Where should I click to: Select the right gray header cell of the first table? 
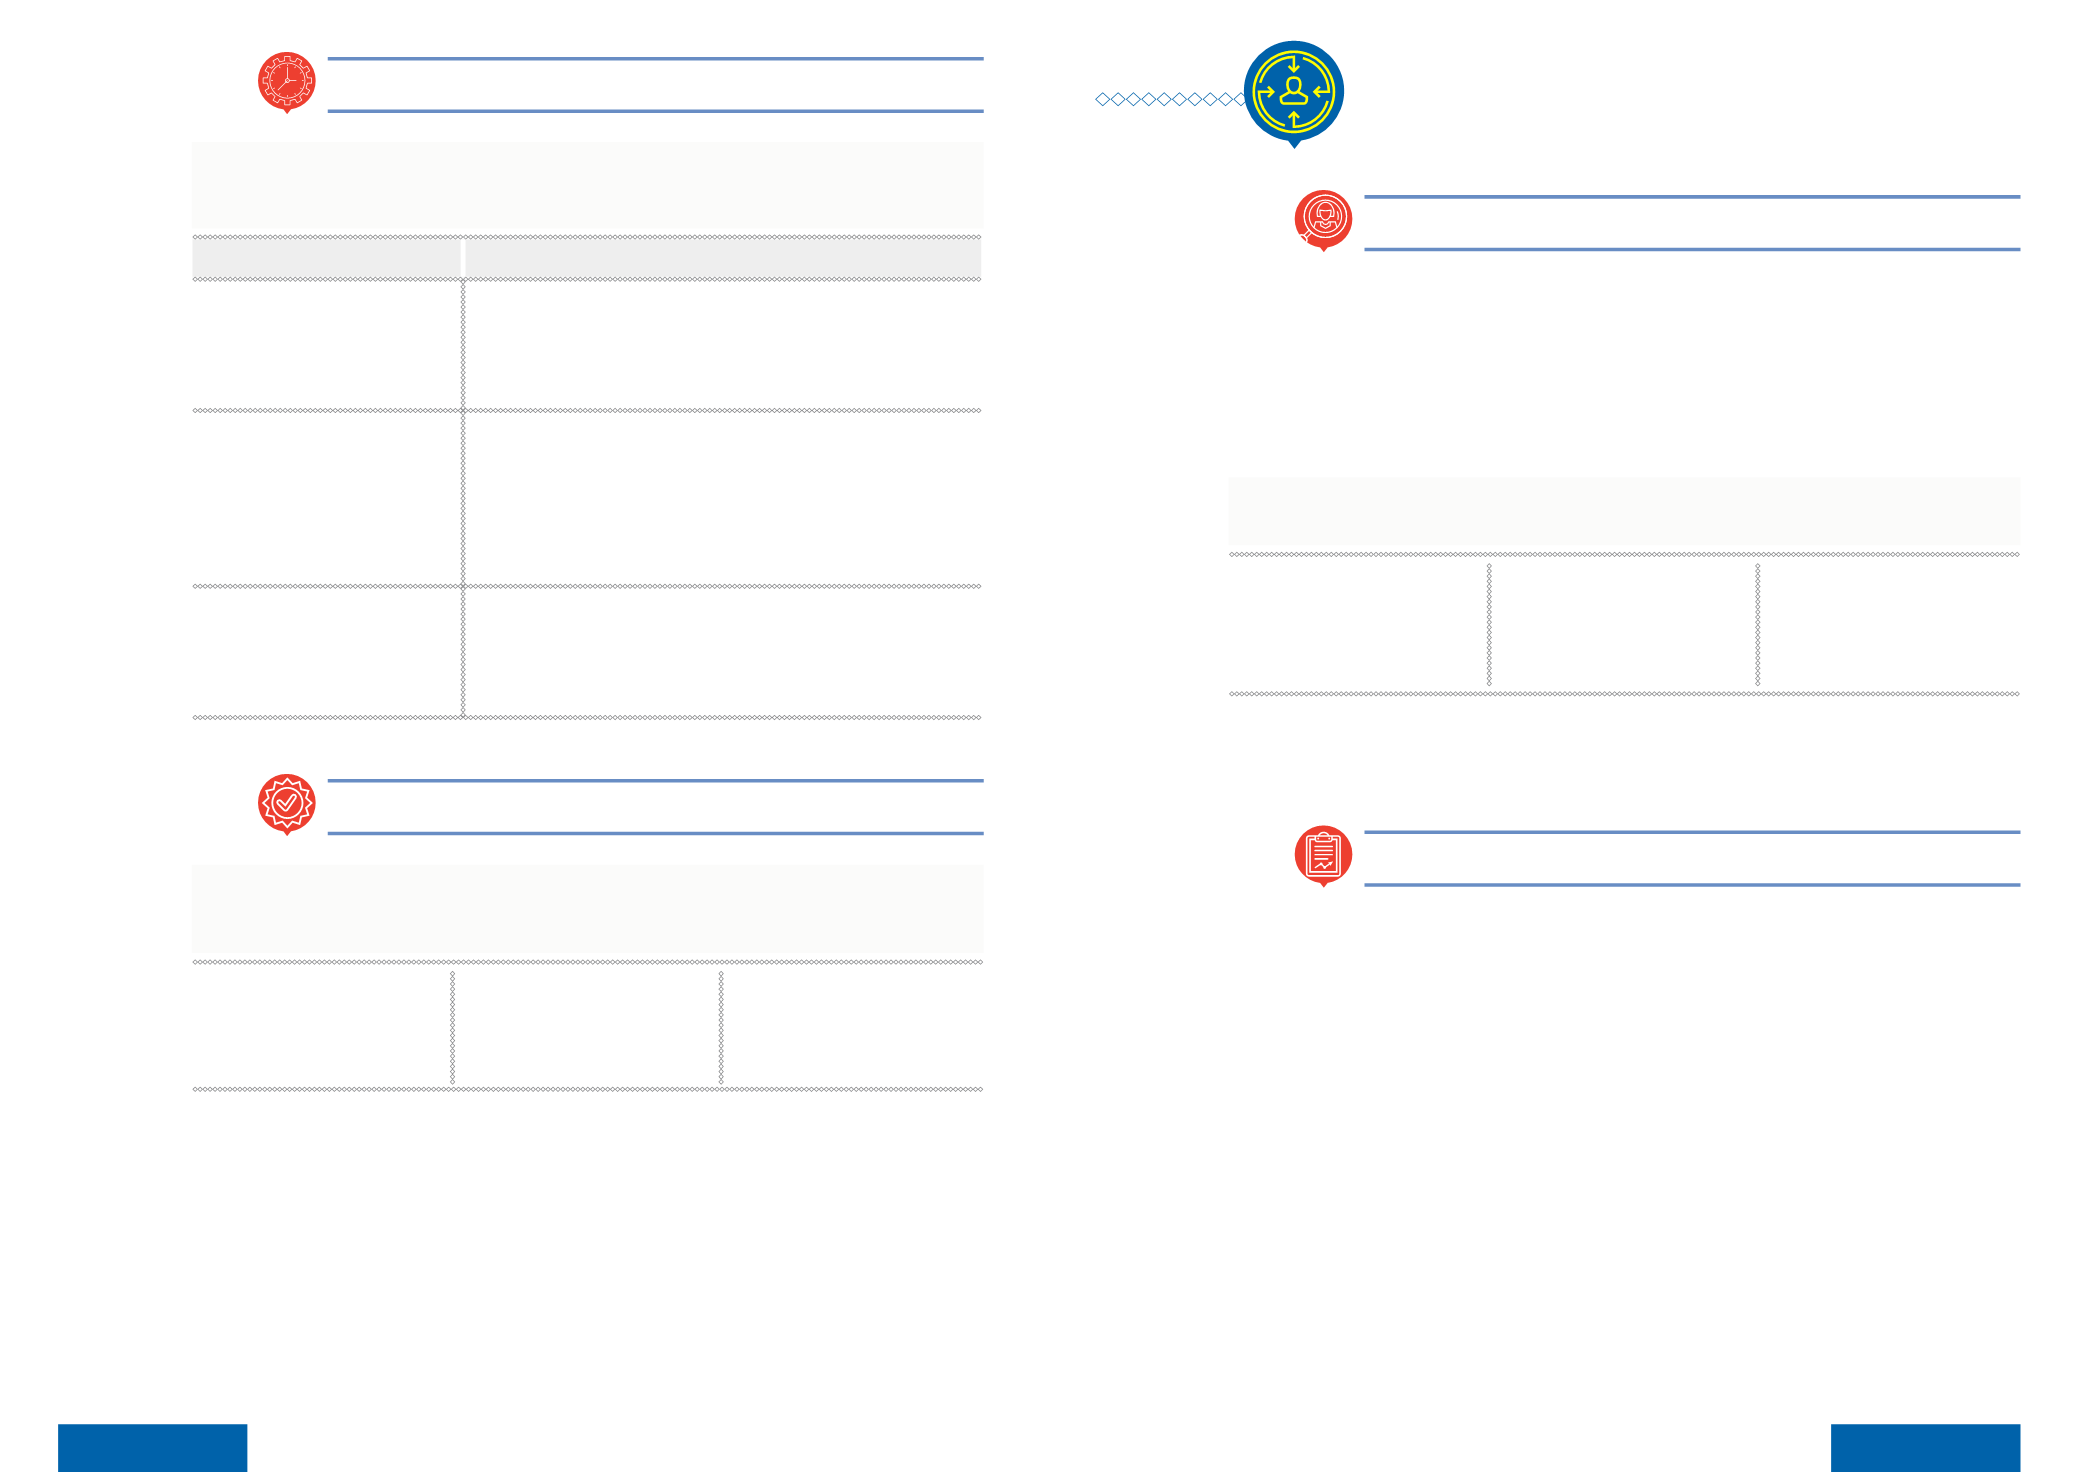[723, 258]
